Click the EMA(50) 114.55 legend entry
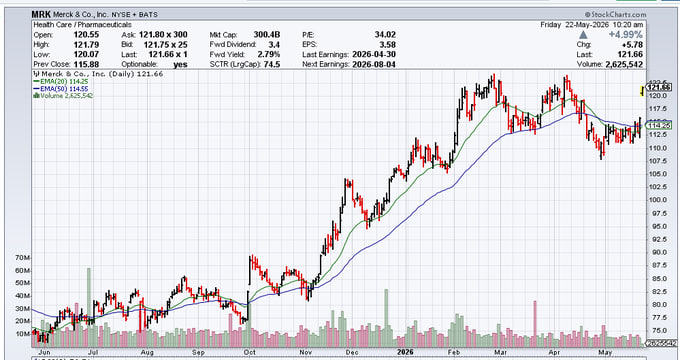This screenshot has width=680, height=360. 61,88
